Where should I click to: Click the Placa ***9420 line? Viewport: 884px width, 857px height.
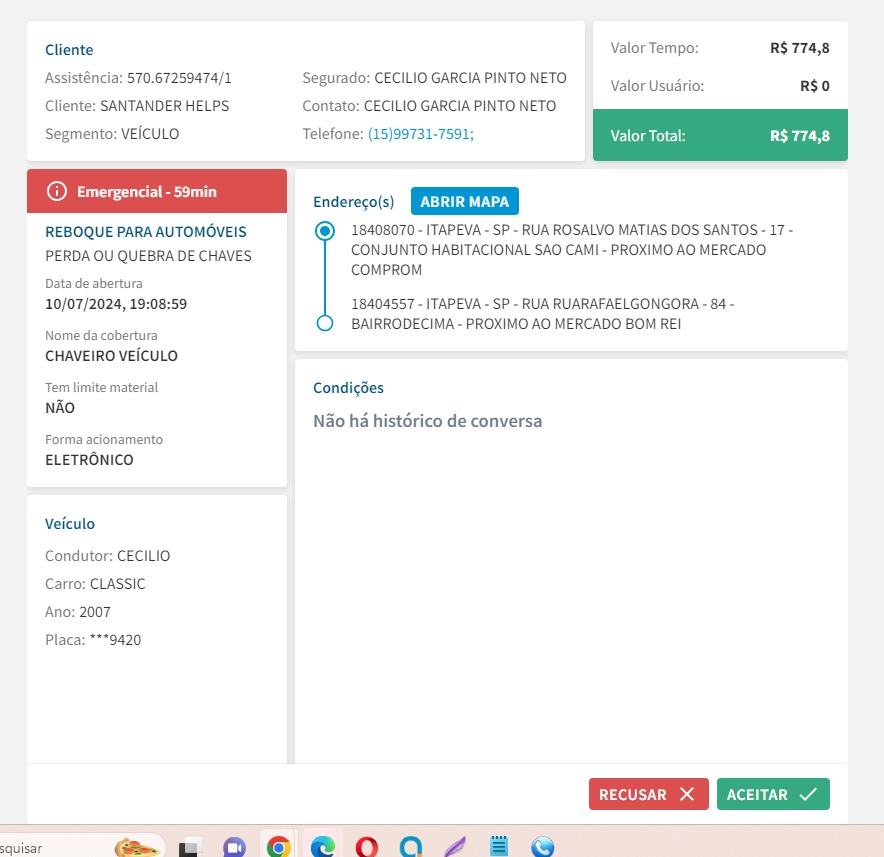pyautogui.click(x=93, y=640)
